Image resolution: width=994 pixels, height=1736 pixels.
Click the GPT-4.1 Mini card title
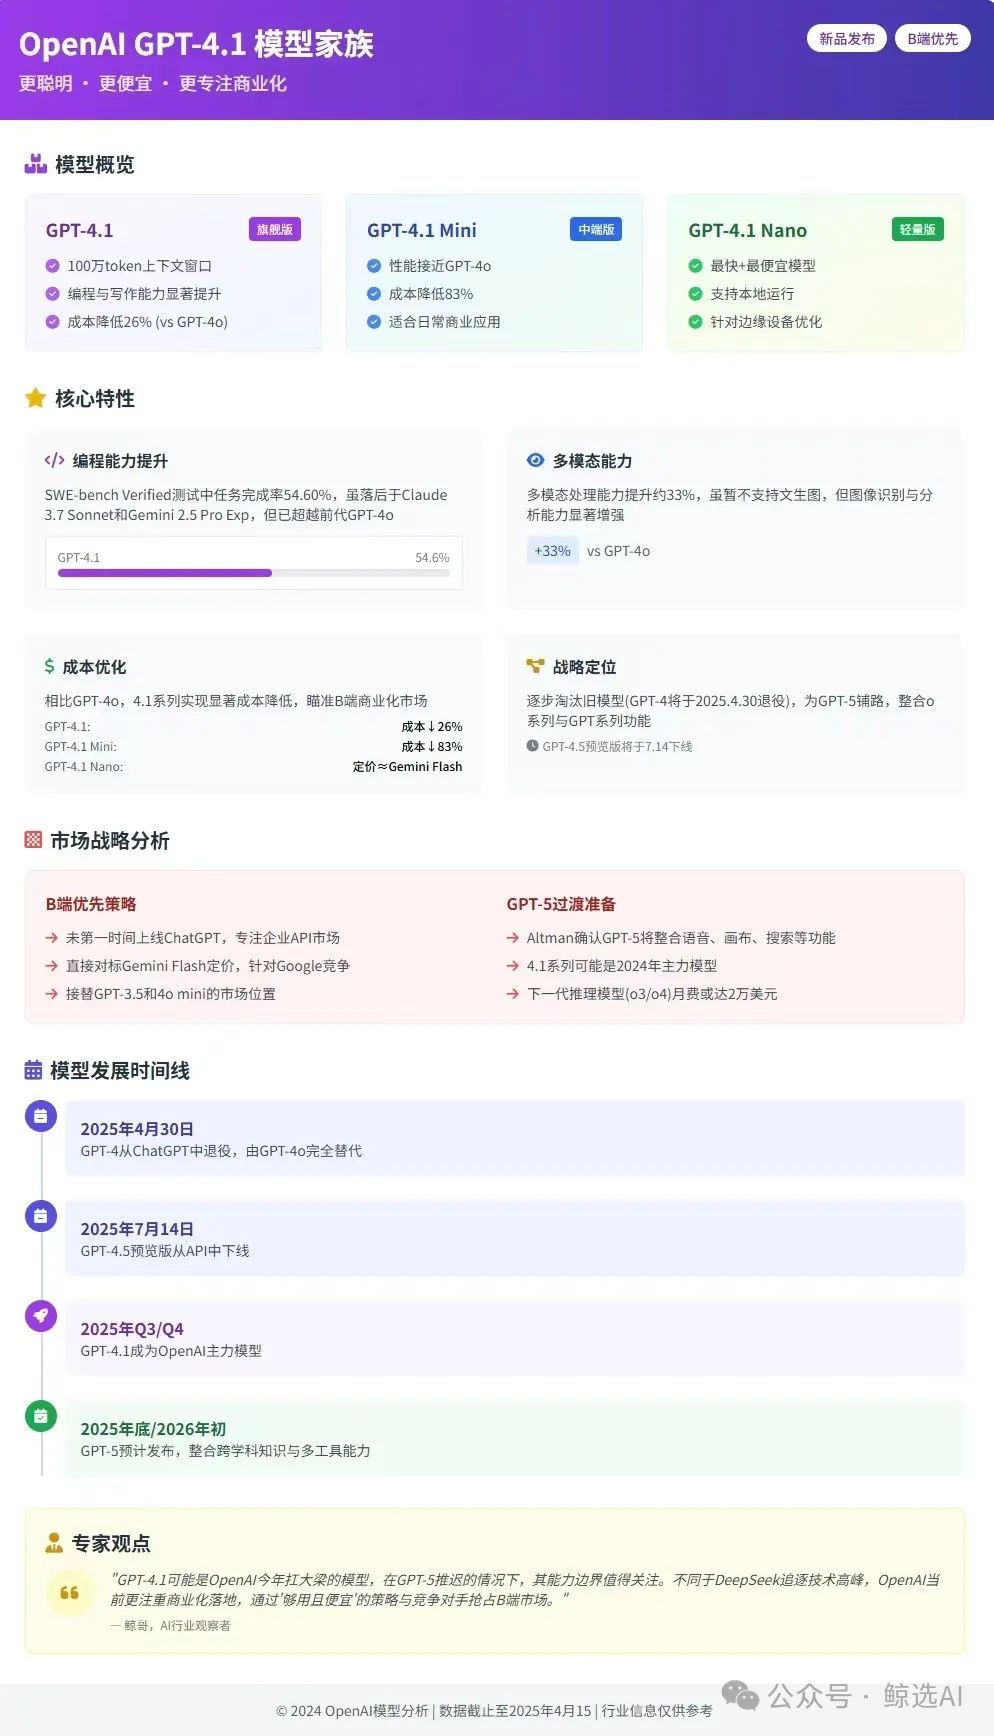422,230
